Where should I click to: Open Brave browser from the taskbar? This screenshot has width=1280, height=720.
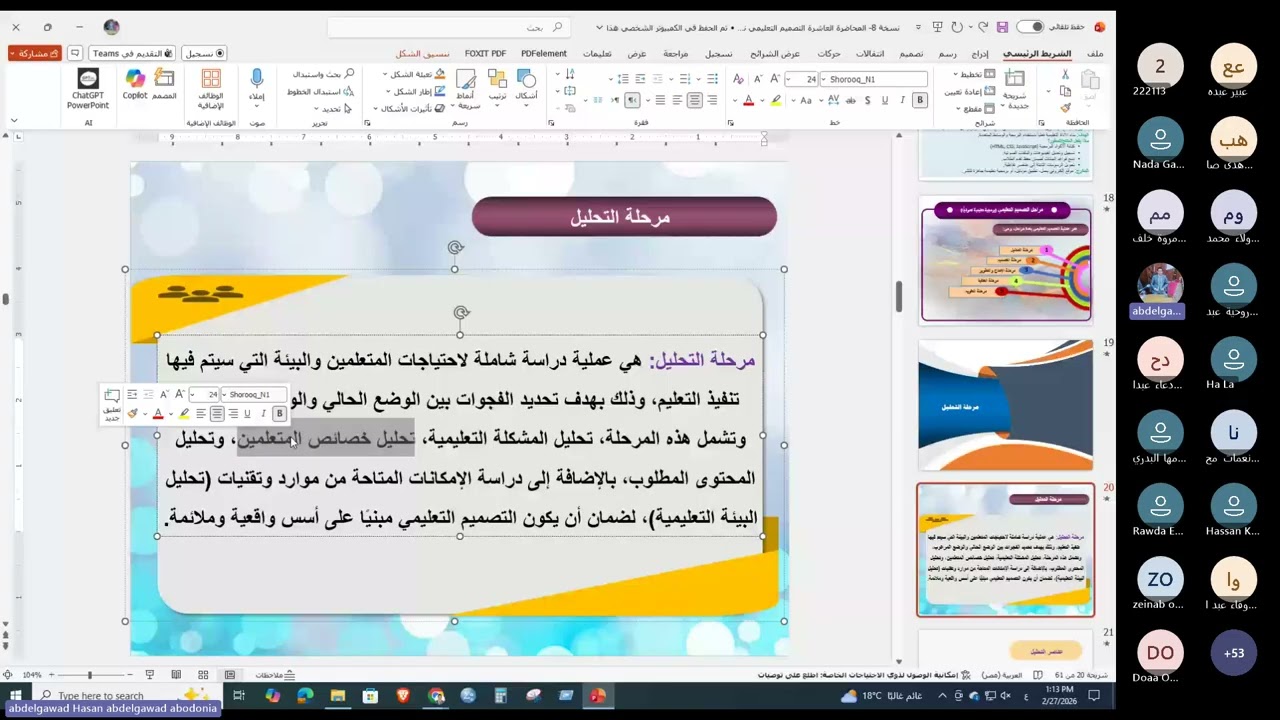point(403,696)
